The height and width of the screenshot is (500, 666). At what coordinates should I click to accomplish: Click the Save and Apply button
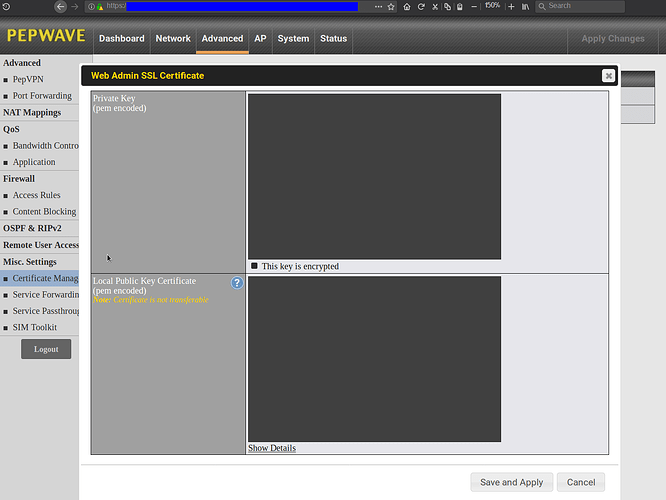[x=511, y=482]
